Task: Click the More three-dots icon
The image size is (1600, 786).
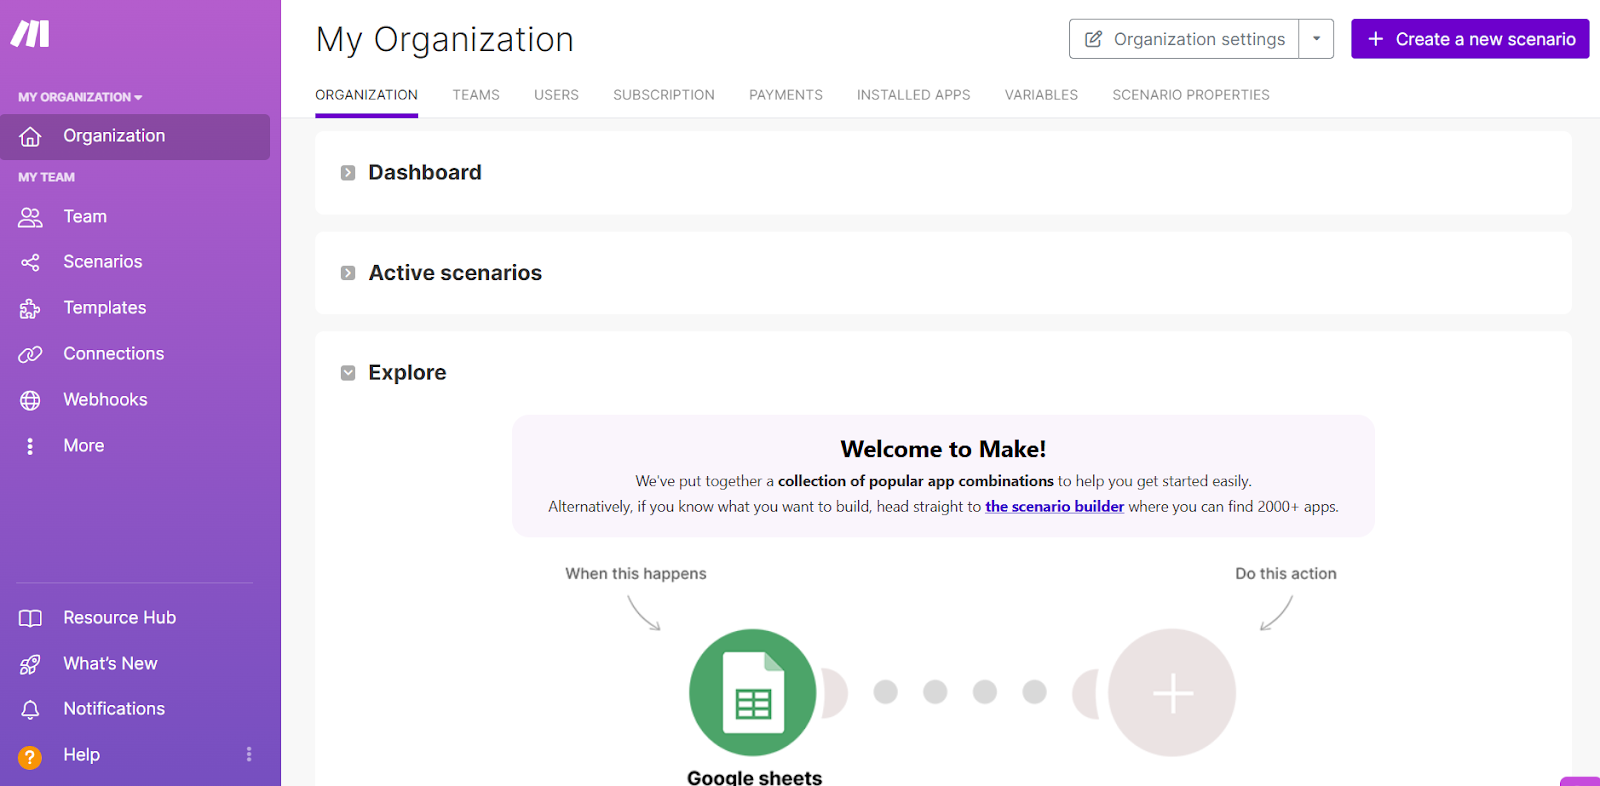Action: pos(30,446)
